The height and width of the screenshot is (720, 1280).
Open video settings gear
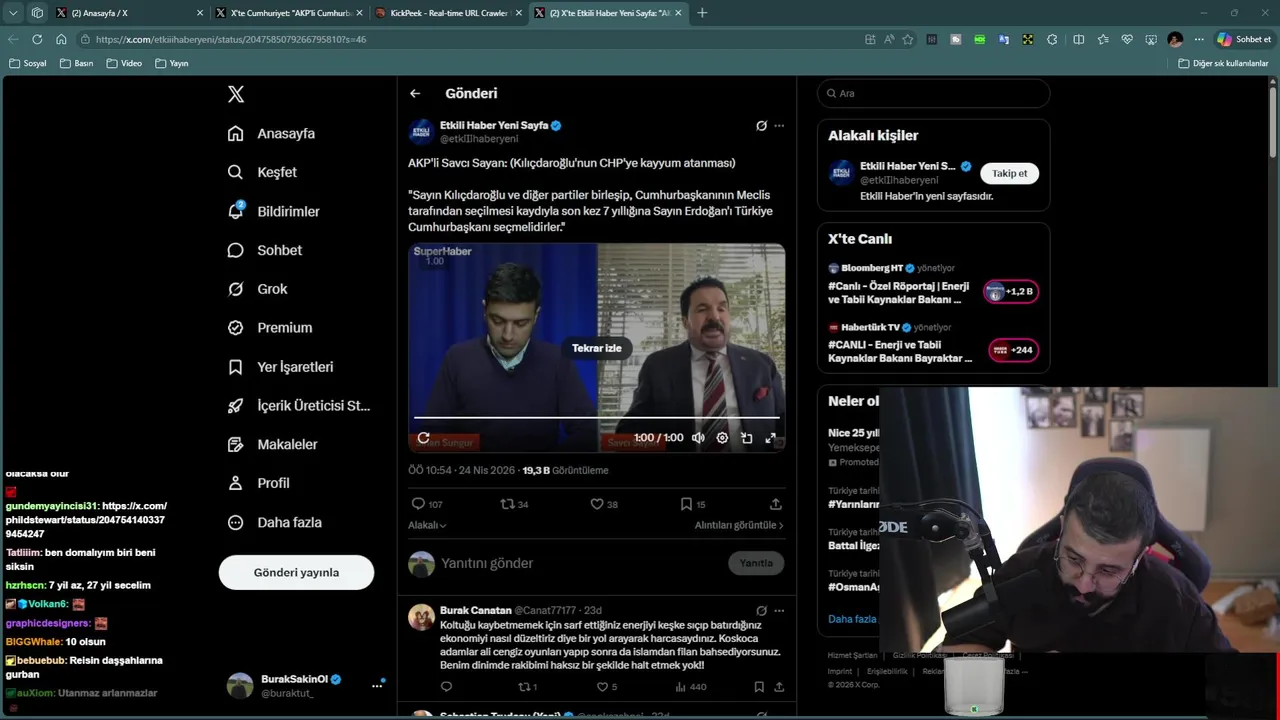[722, 438]
